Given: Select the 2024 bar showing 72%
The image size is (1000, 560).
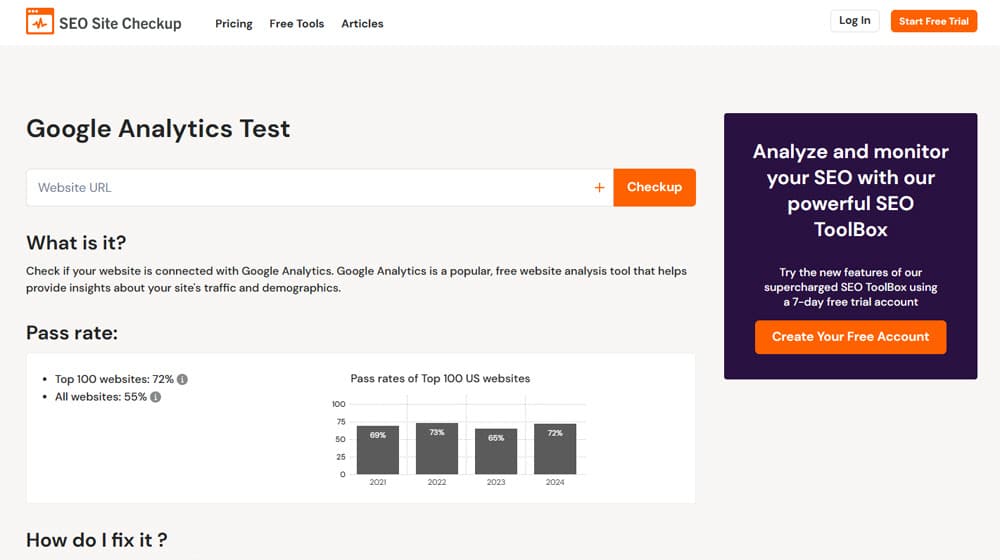Looking at the screenshot, I should click(555, 449).
